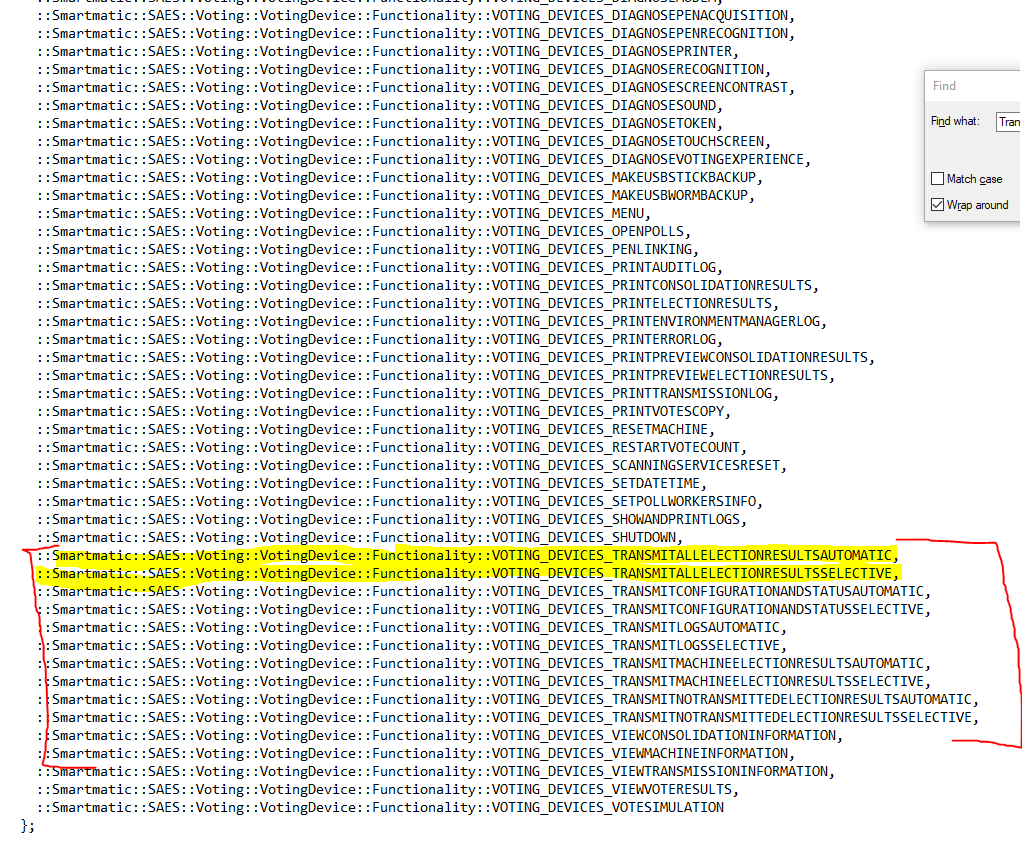Uncheck the Wrap around checkbox
This screenshot has width=1022, height=844.
pos(937,205)
